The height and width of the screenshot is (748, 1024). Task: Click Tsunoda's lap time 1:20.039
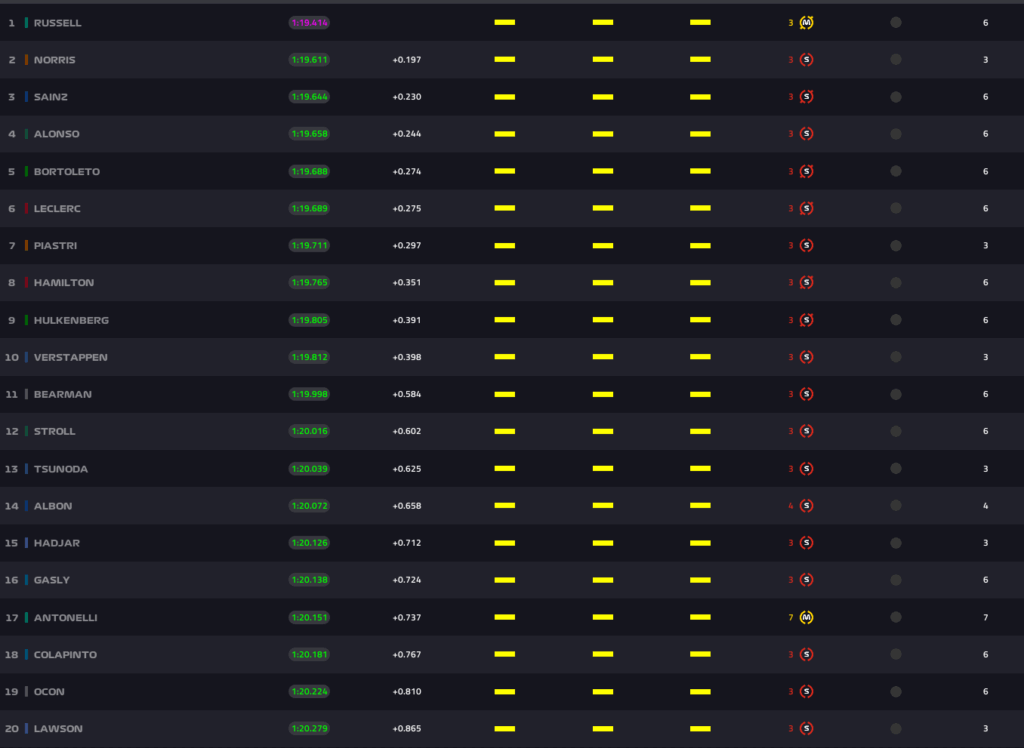tap(309, 469)
